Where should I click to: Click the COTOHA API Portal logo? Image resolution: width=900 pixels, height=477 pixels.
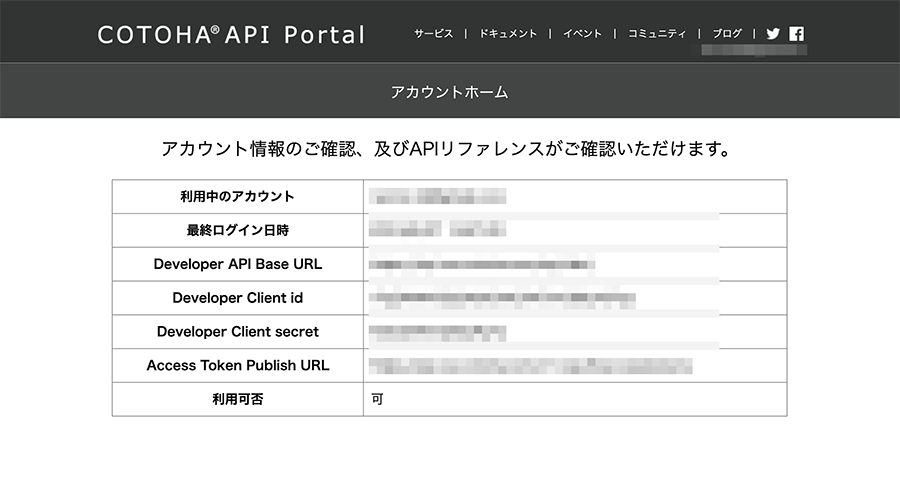coord(231,35)
